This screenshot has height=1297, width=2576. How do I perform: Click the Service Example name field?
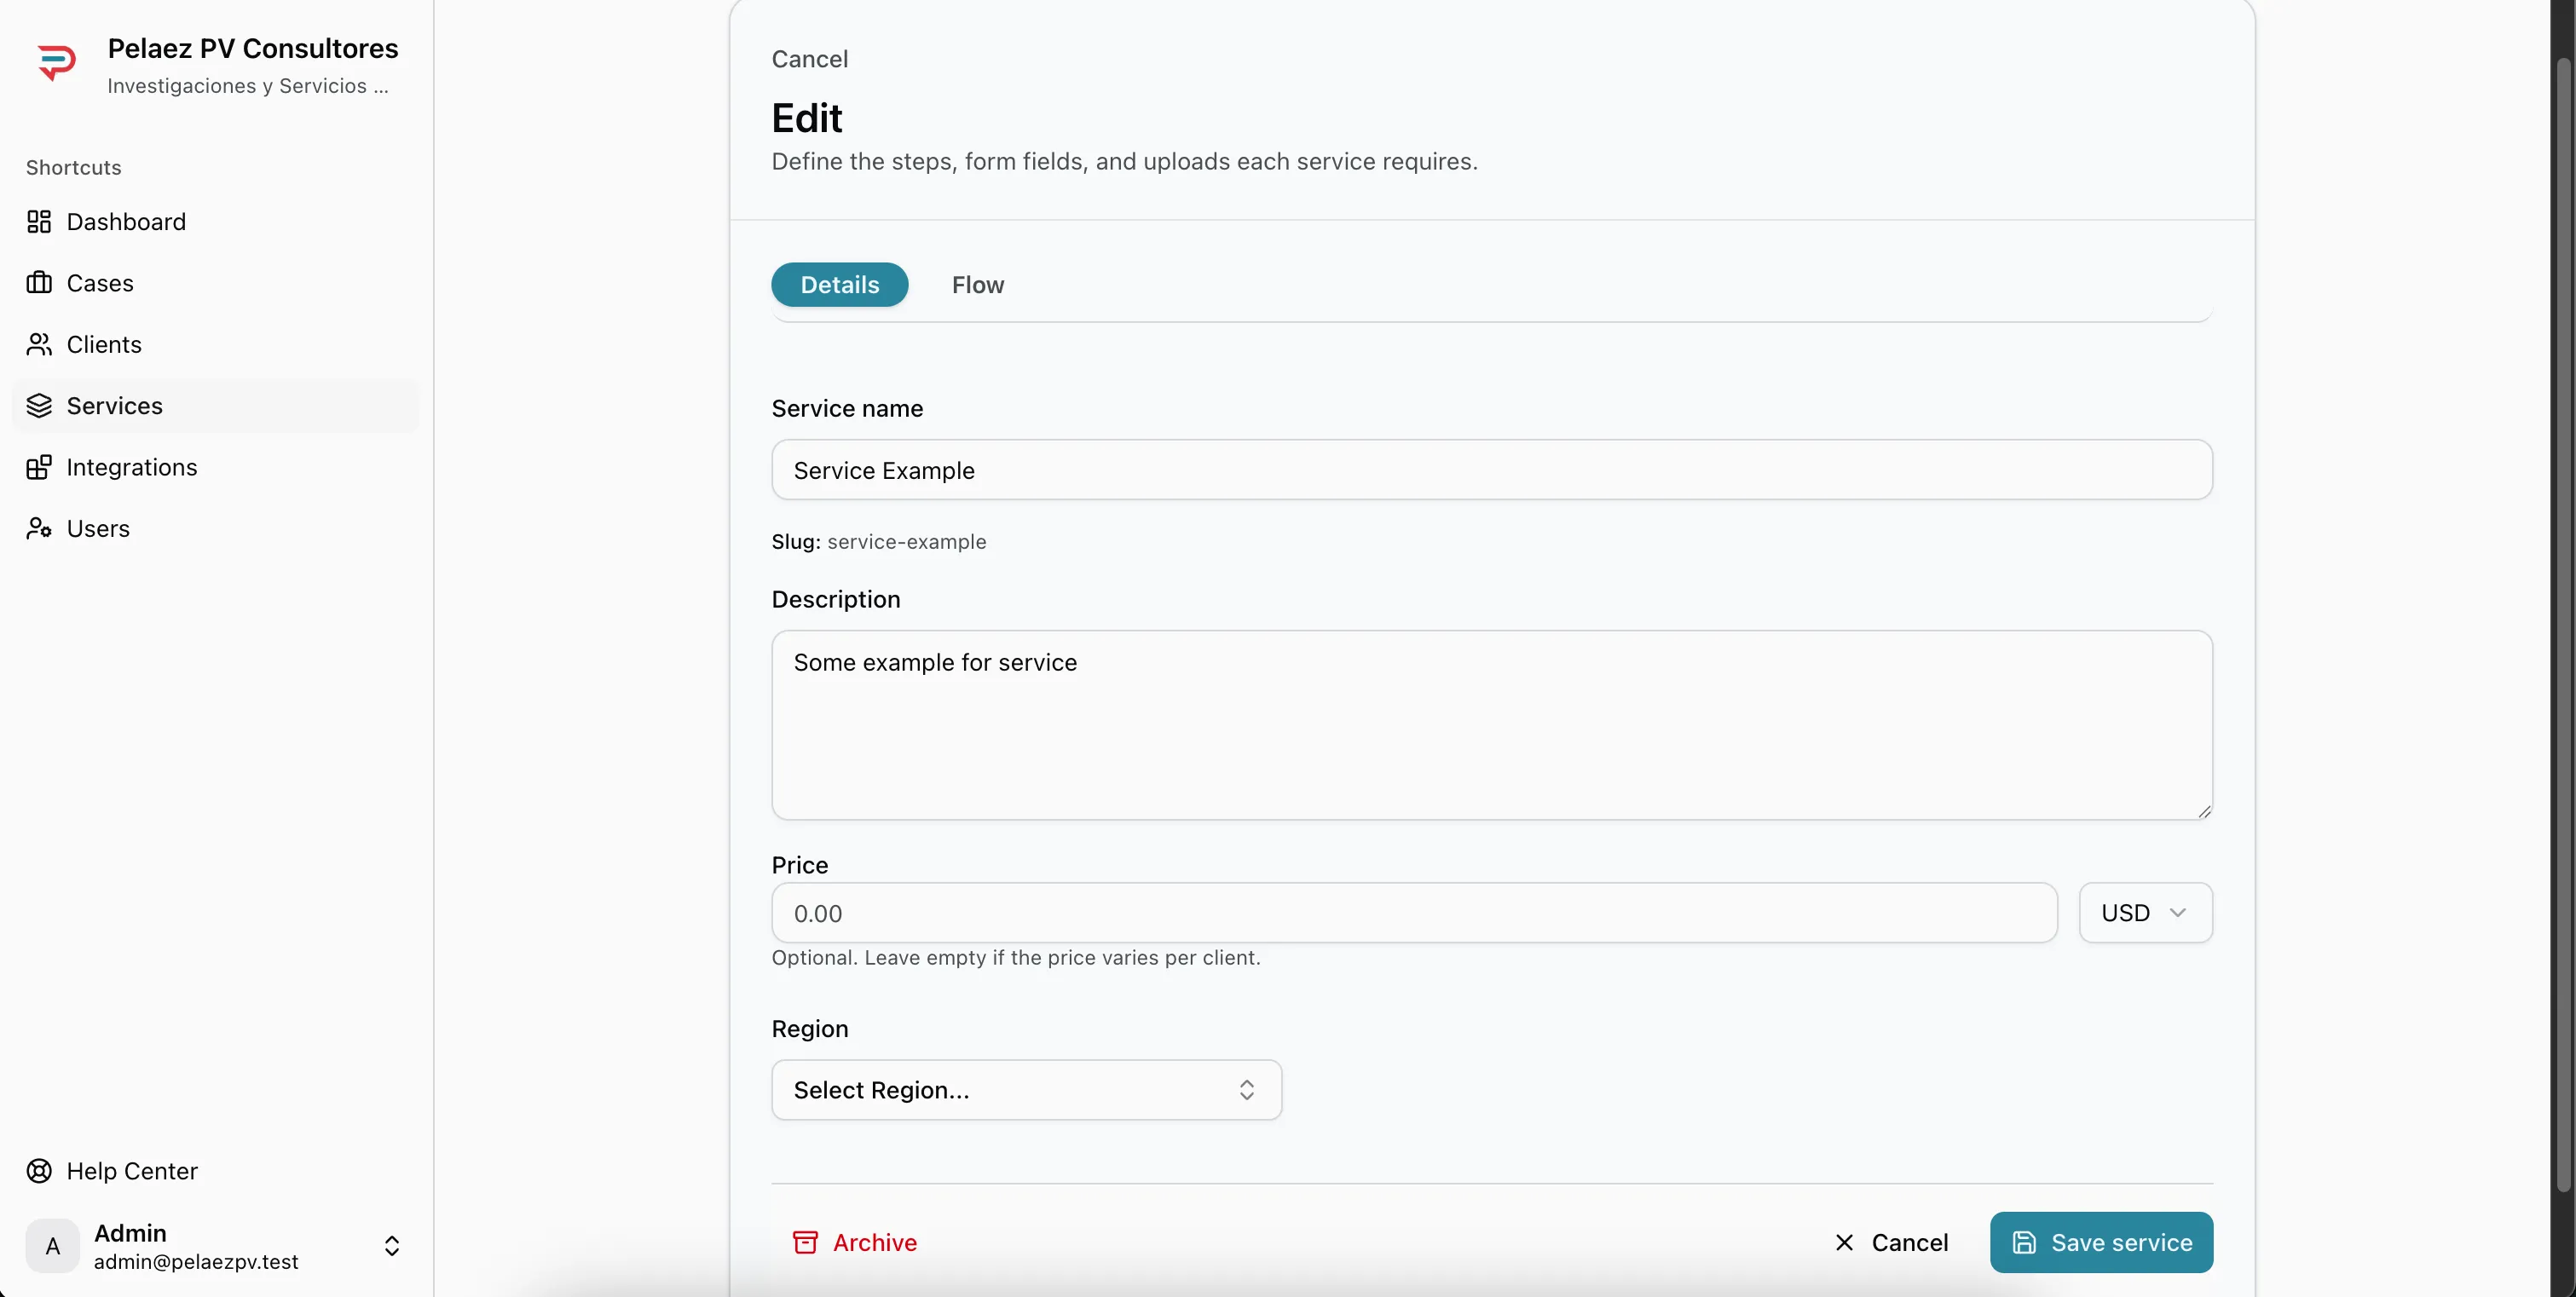point(1490,470)
